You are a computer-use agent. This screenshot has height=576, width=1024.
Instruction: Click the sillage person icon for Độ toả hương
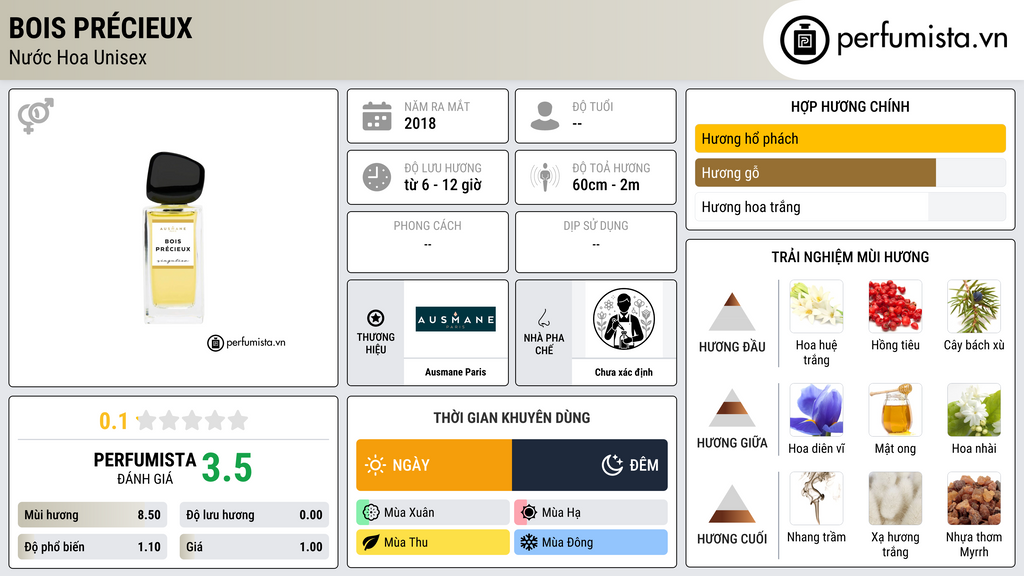coord(545,177)
